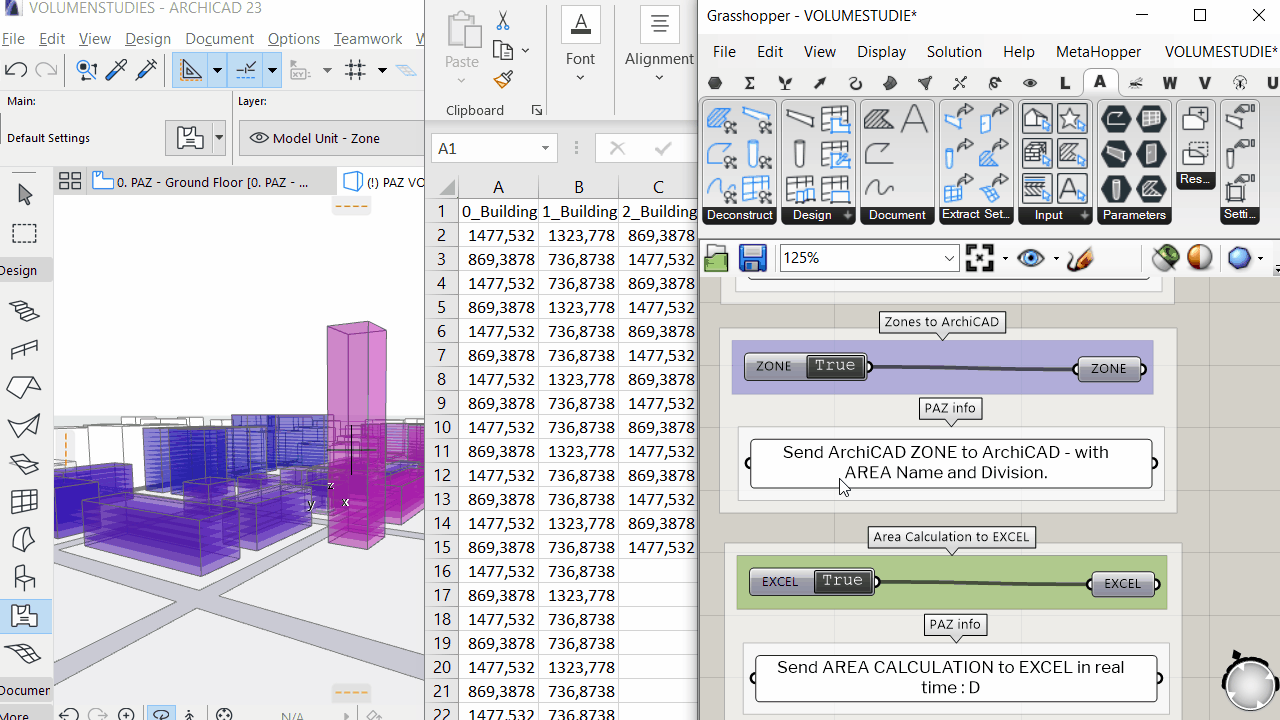Expand Grasshopper Design panel plus
The width and height of the screenshot is (1280, 720).
pyautogui.click(x=847, y=215)
